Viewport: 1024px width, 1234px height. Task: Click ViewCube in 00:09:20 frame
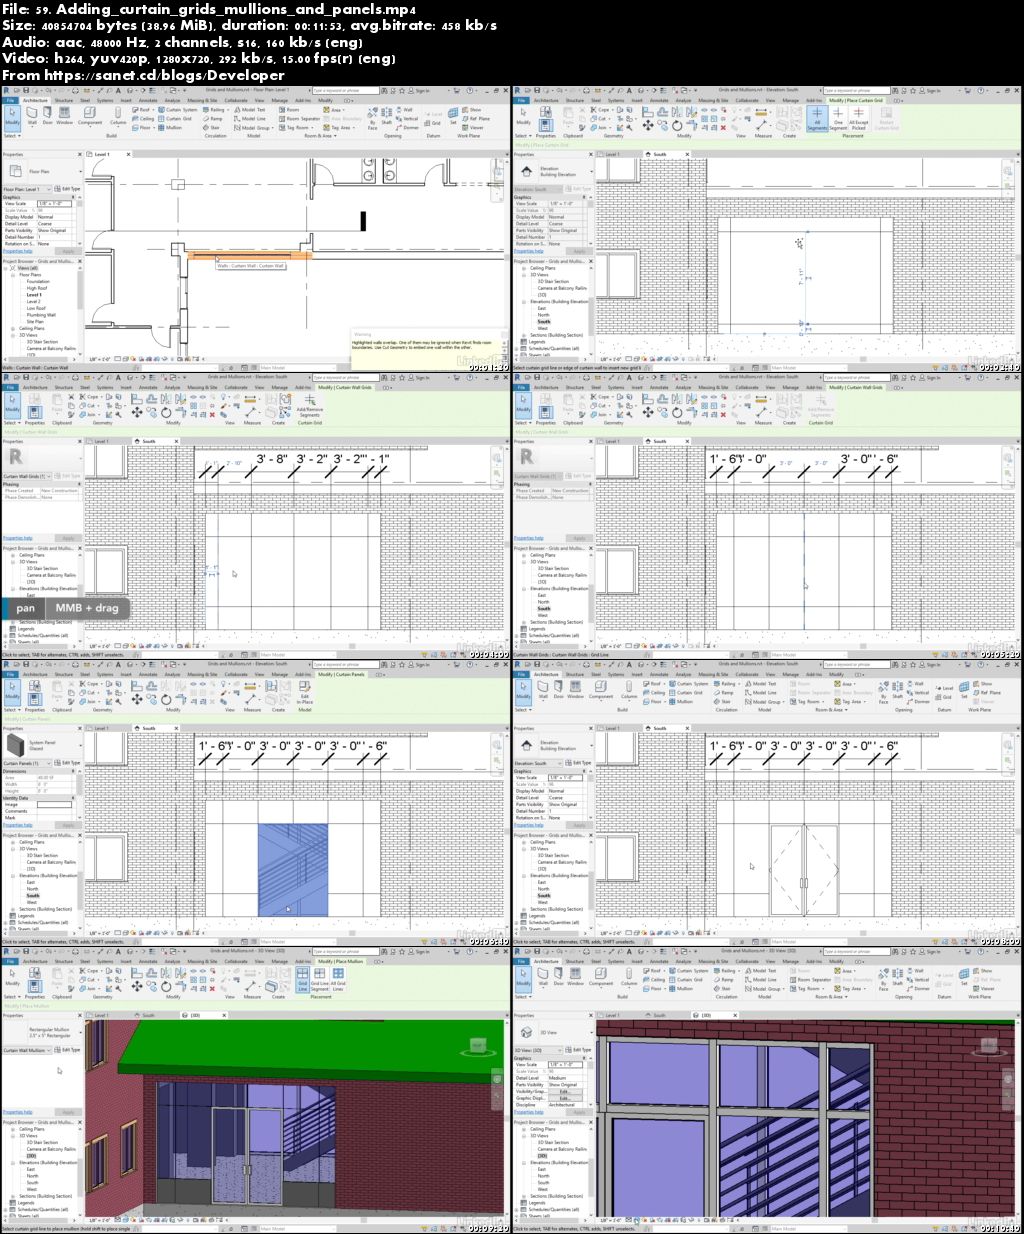pyautogui.click(x=479, y=1046)
